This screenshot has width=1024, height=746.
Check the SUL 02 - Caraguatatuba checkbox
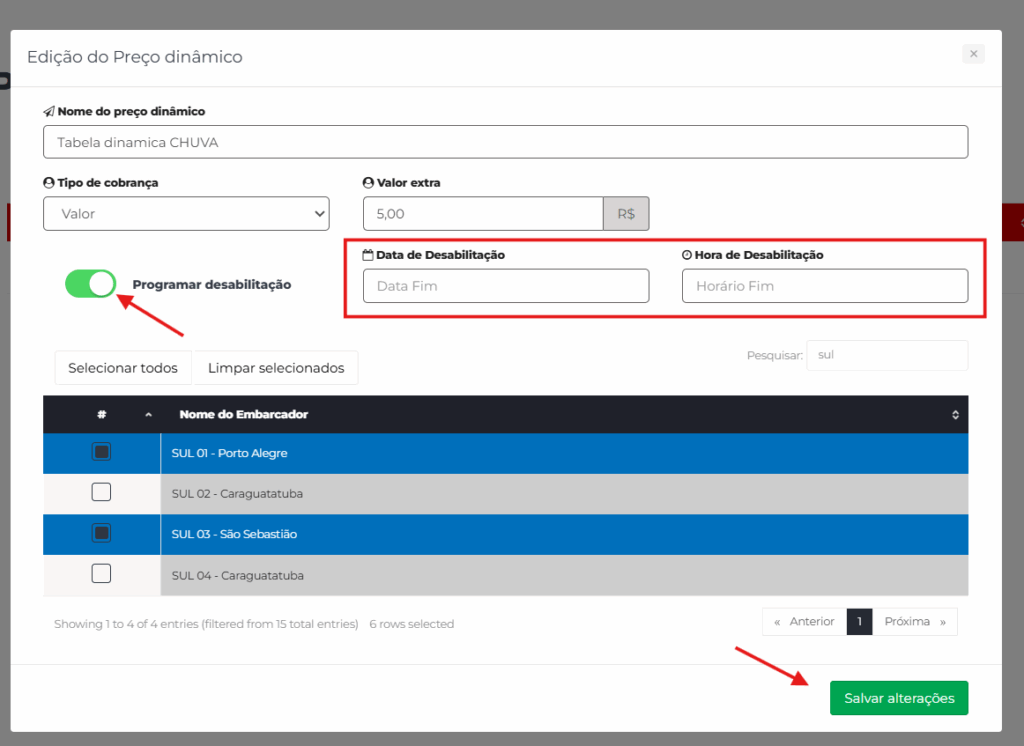click(x=101, y=492)
